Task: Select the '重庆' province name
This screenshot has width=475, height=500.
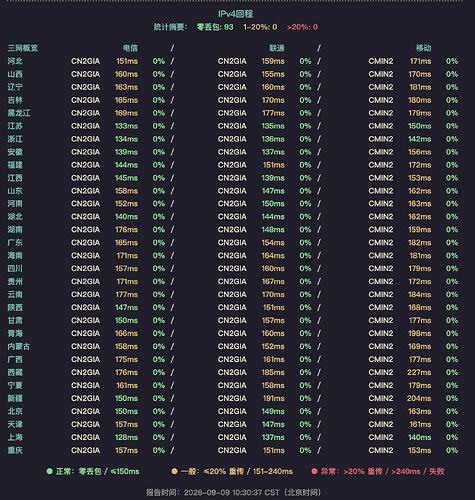Action: [15, 450]
